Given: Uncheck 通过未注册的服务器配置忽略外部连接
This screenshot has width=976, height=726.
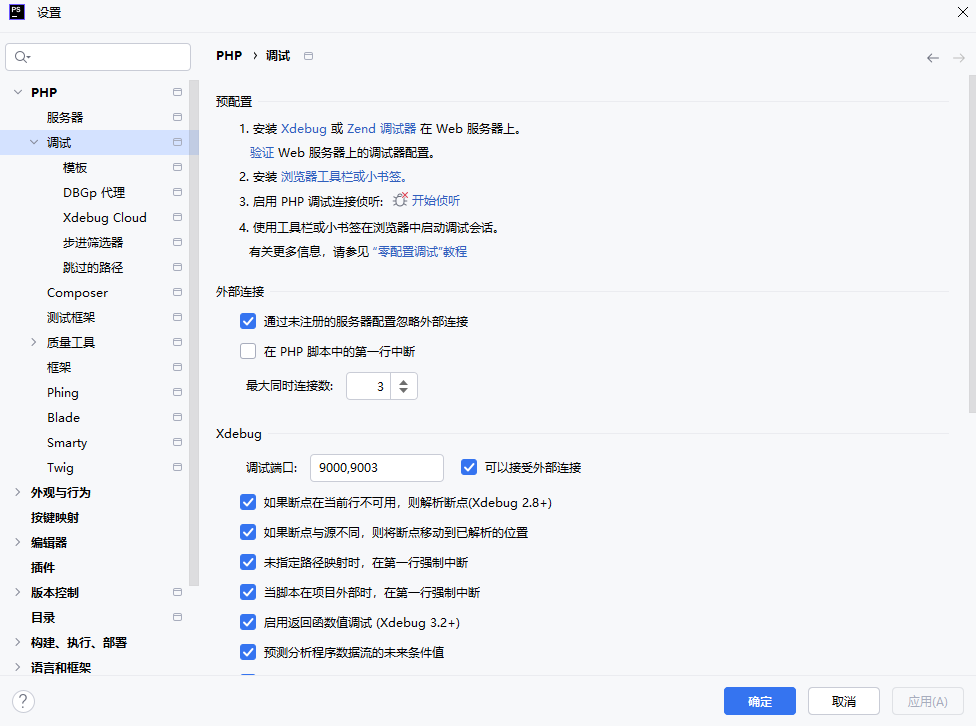Looking at the screenshot, I should pos(248,321).
